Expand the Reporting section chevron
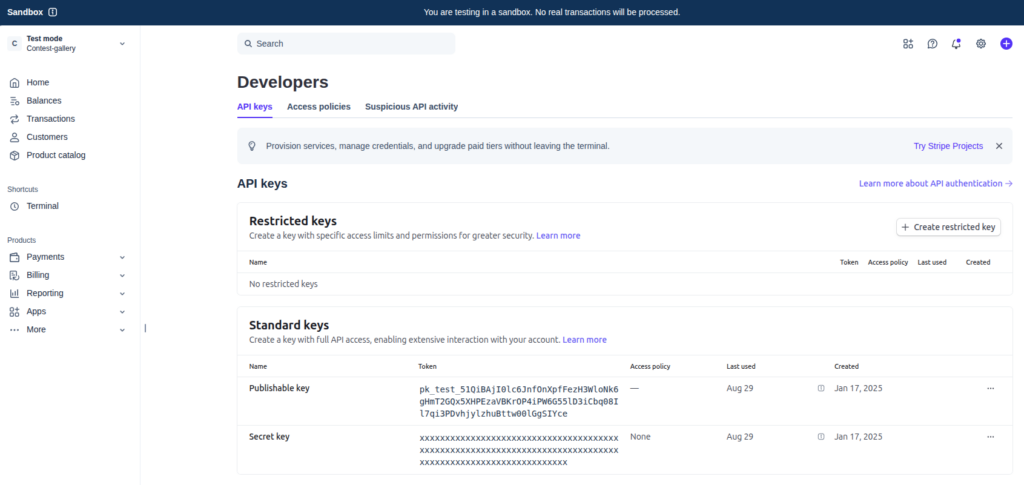The height and width of the screenshot is (485, 1024). point(122,294)
